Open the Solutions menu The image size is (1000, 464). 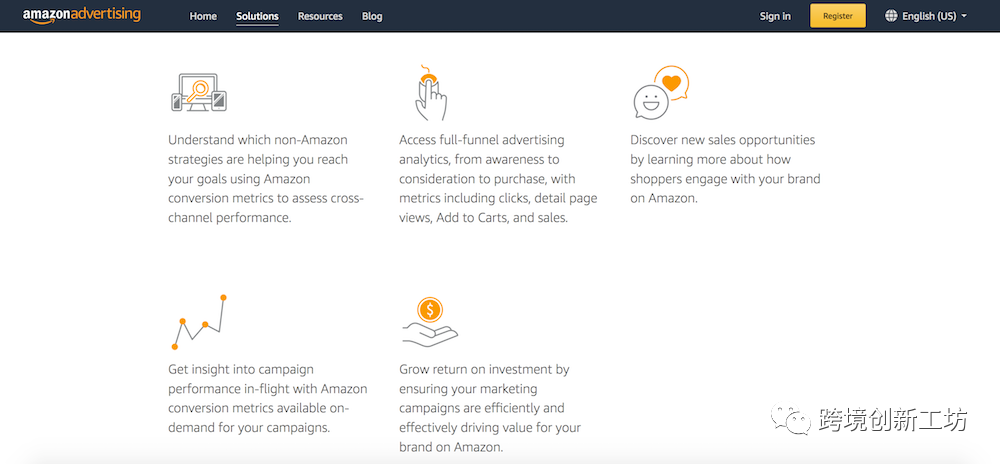click(257, 16)
